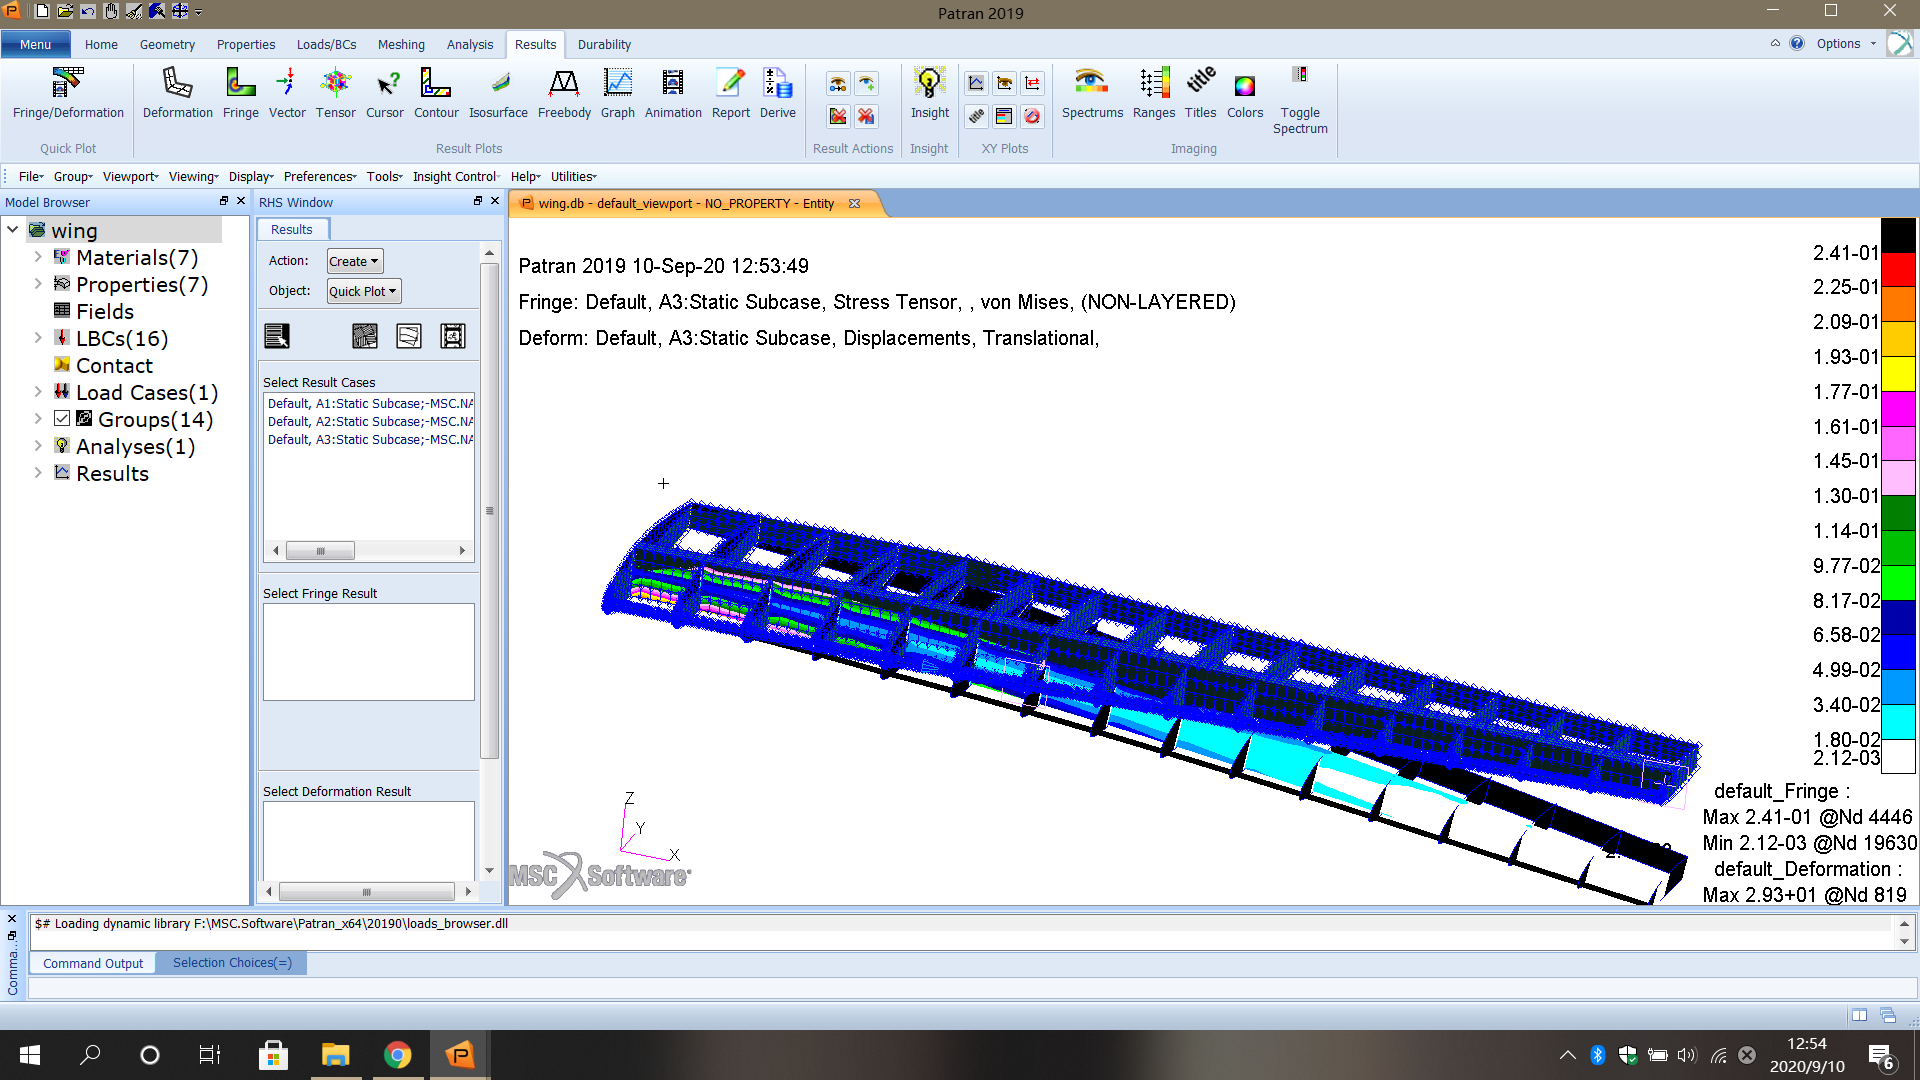The image size is (1920, 1080).
Task: Expand the LBCs(16) tree node
Action: tap(38, 338)
